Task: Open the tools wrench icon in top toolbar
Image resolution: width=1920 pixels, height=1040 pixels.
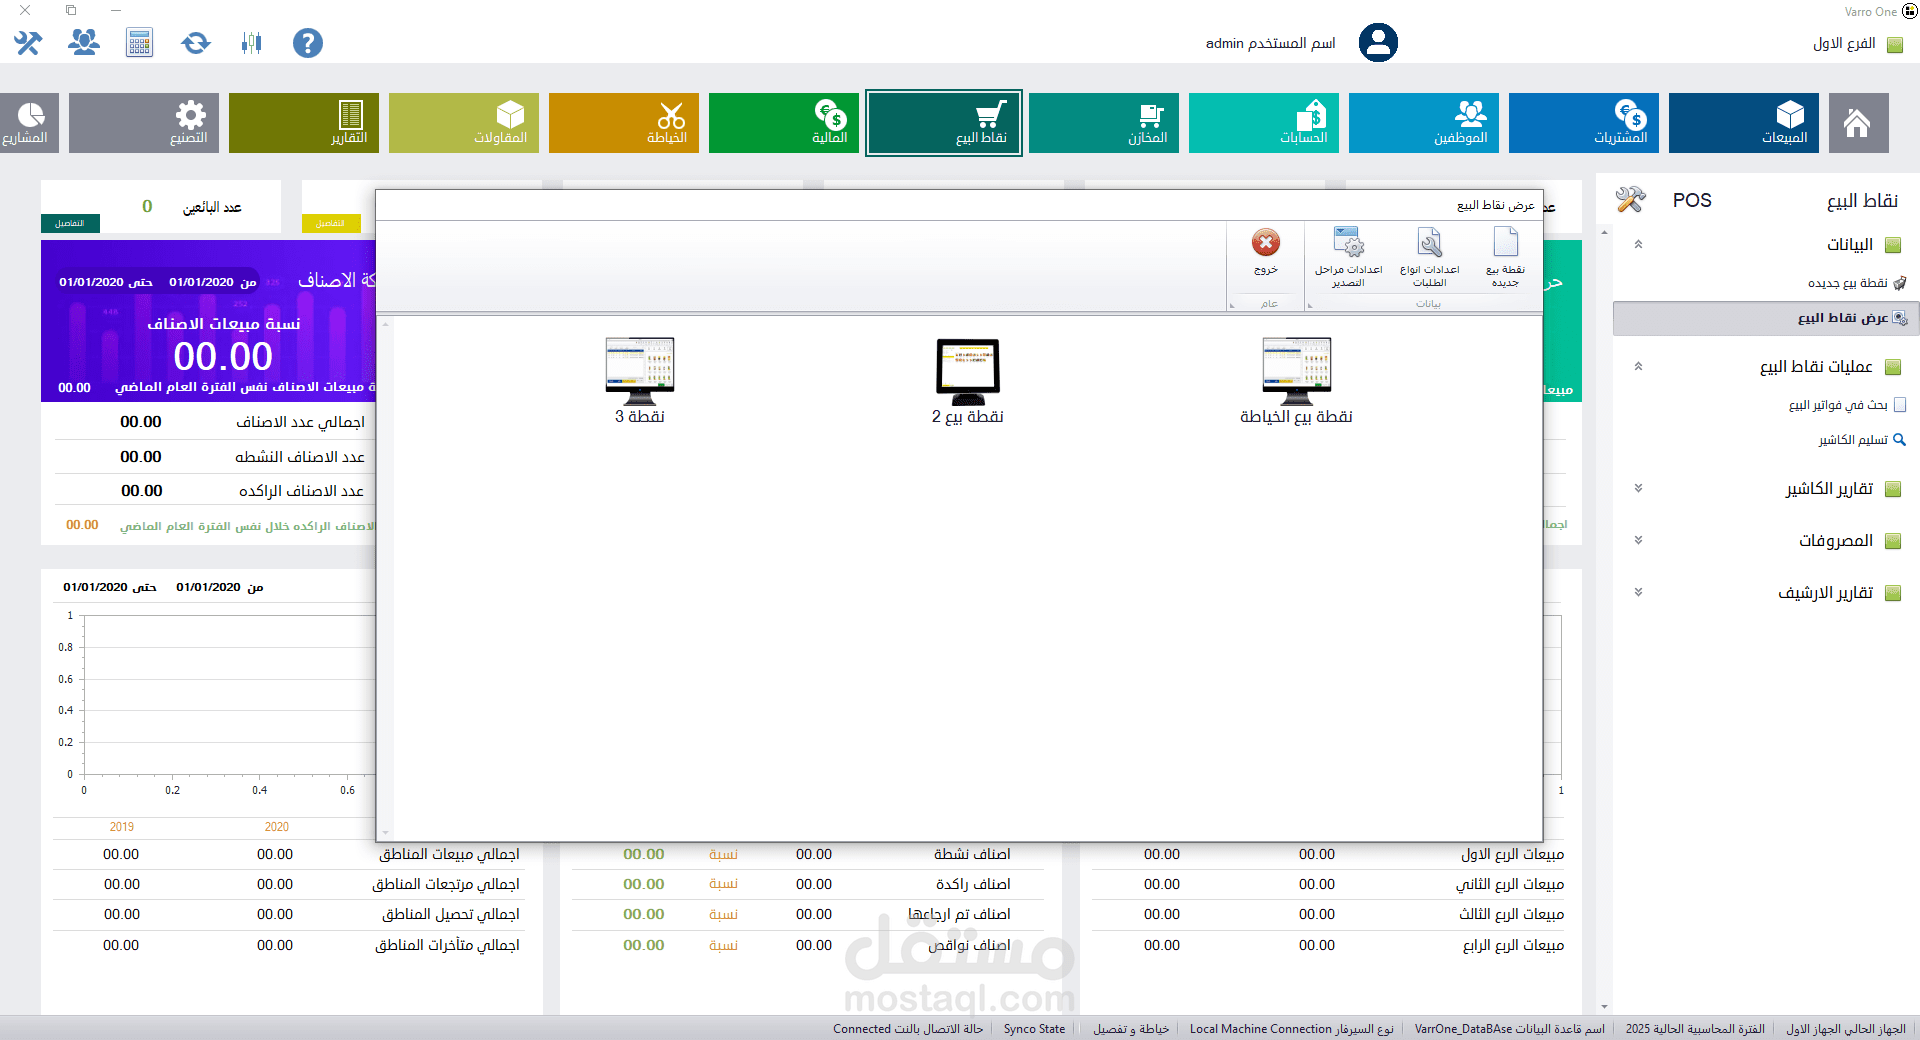Action: click(28, 43)
